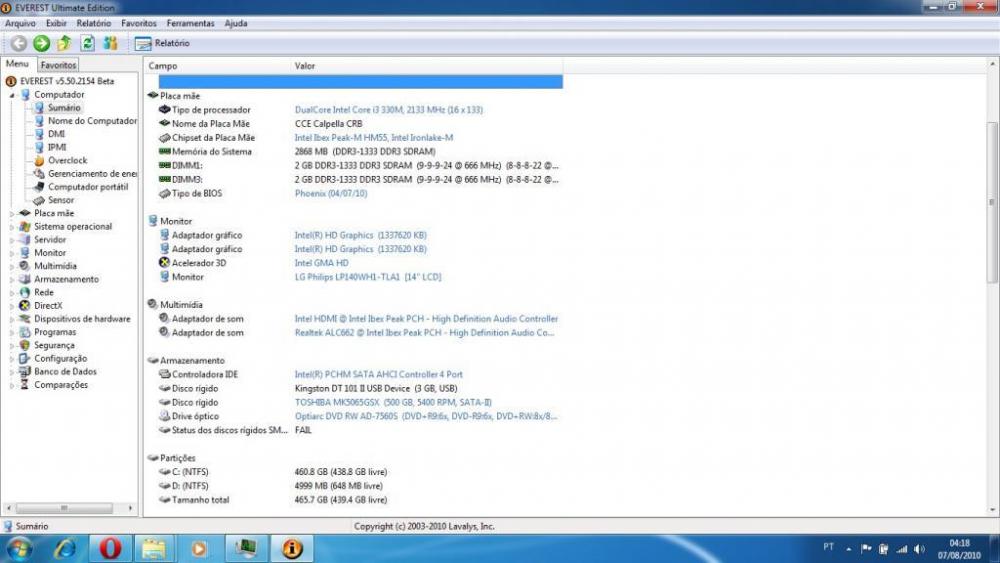This screenshot has height=563, width=1000.
Task: Collapse the Computador tree node
Action: click(12, 95)
